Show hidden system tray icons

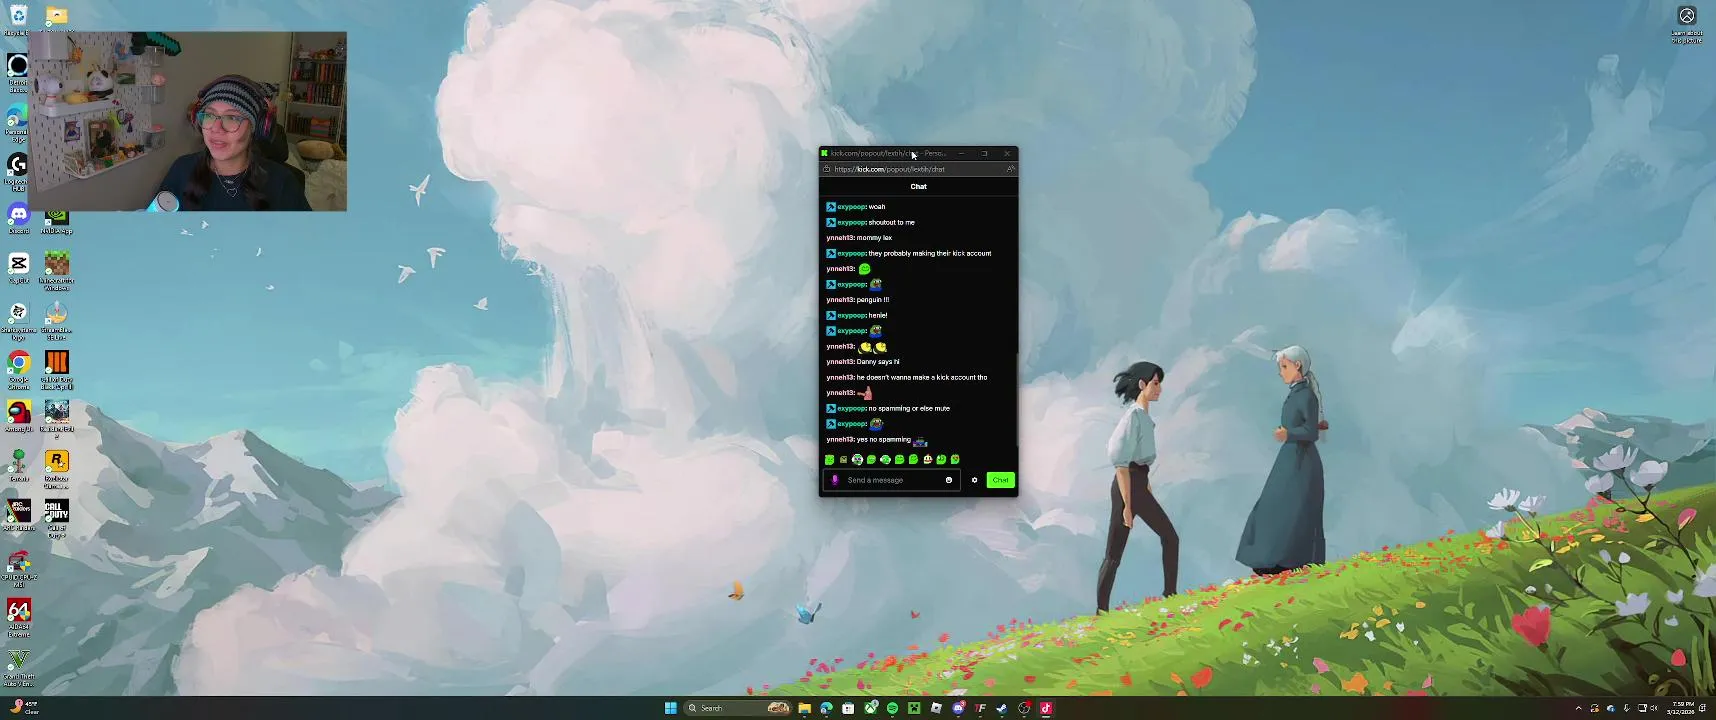(x=1579, y=708)
